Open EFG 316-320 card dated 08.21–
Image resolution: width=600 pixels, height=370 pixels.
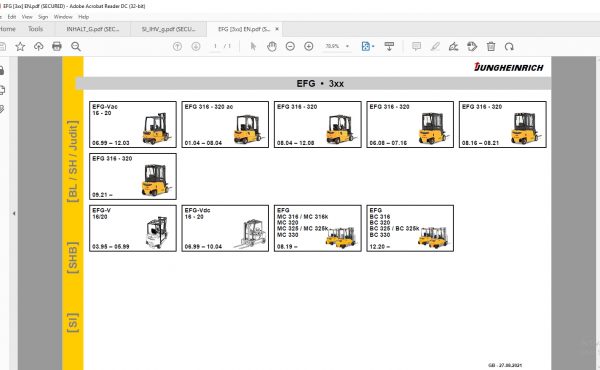[133, 176]
